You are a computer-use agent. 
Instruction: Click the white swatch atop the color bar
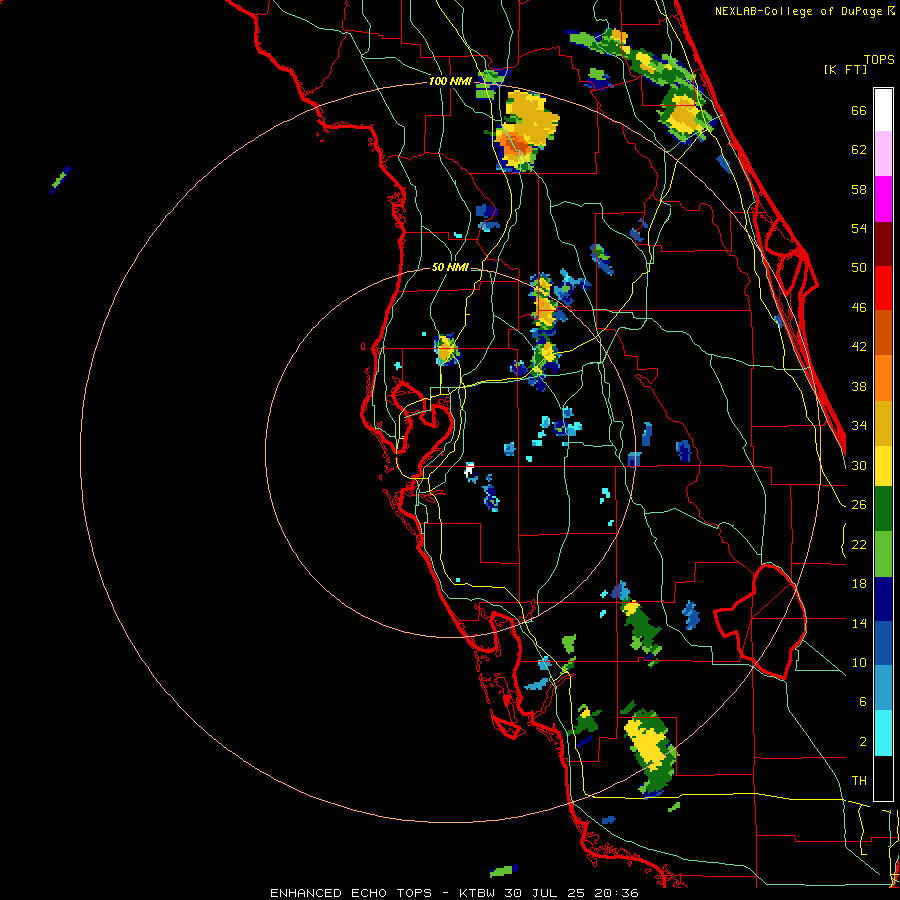pyautogui.click(x=883, y=110)
